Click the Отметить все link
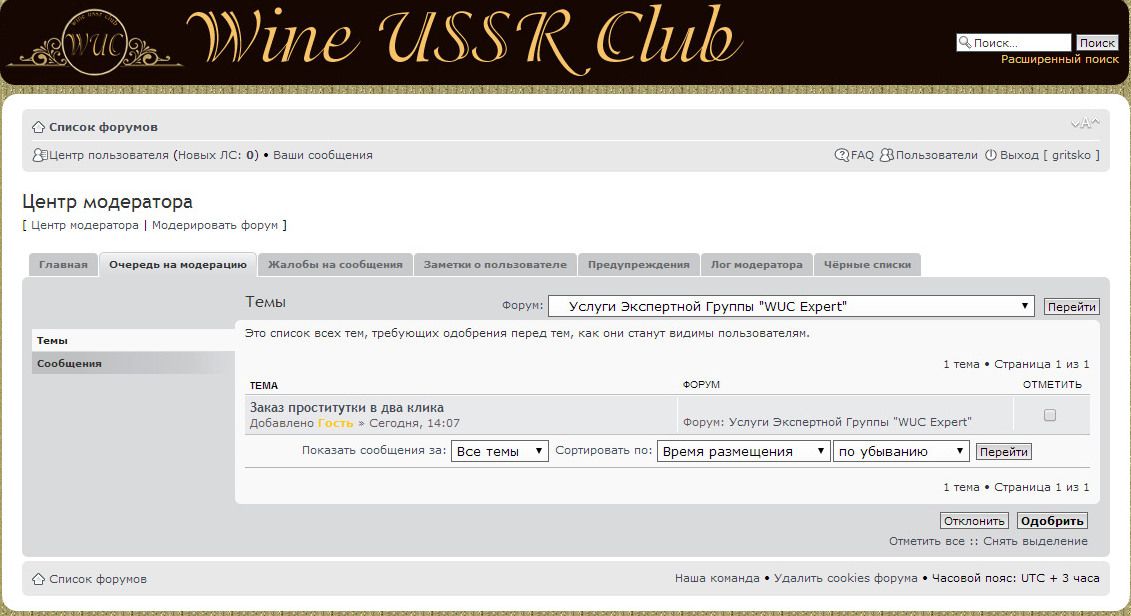1131x616 pixels. tap(926, 541)
